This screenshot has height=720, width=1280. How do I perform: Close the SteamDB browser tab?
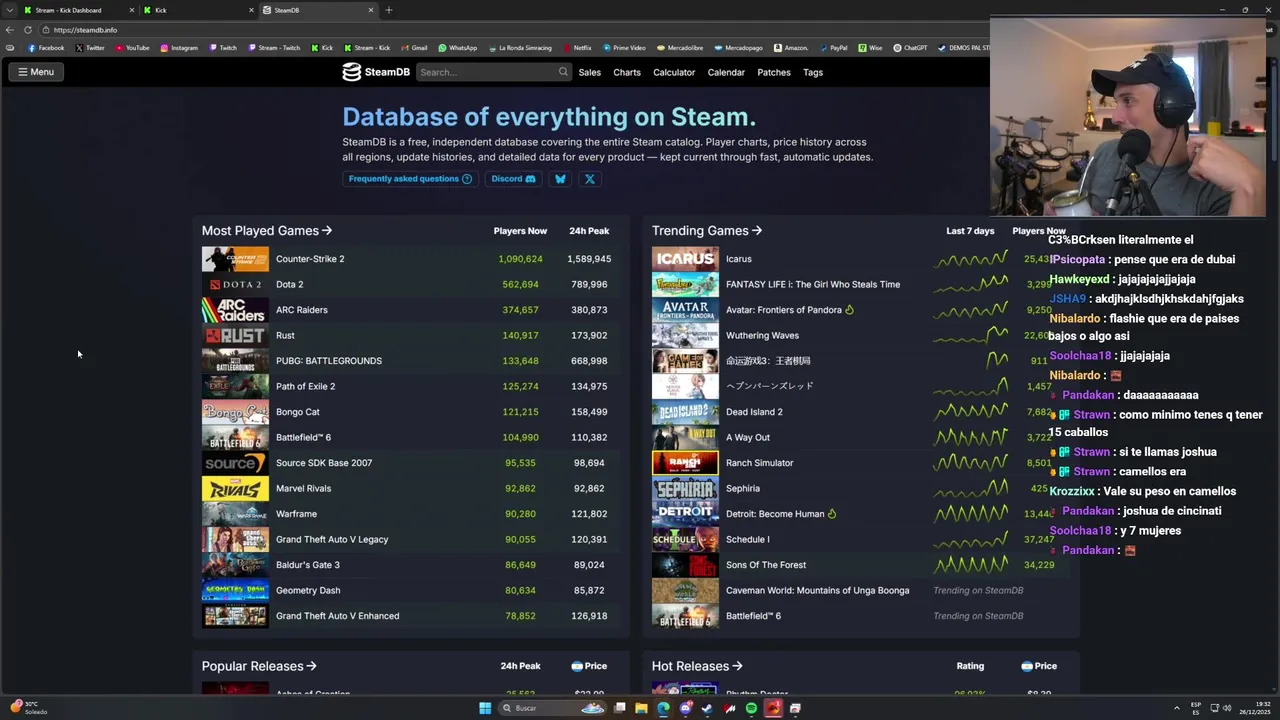(x=371, y=10)
